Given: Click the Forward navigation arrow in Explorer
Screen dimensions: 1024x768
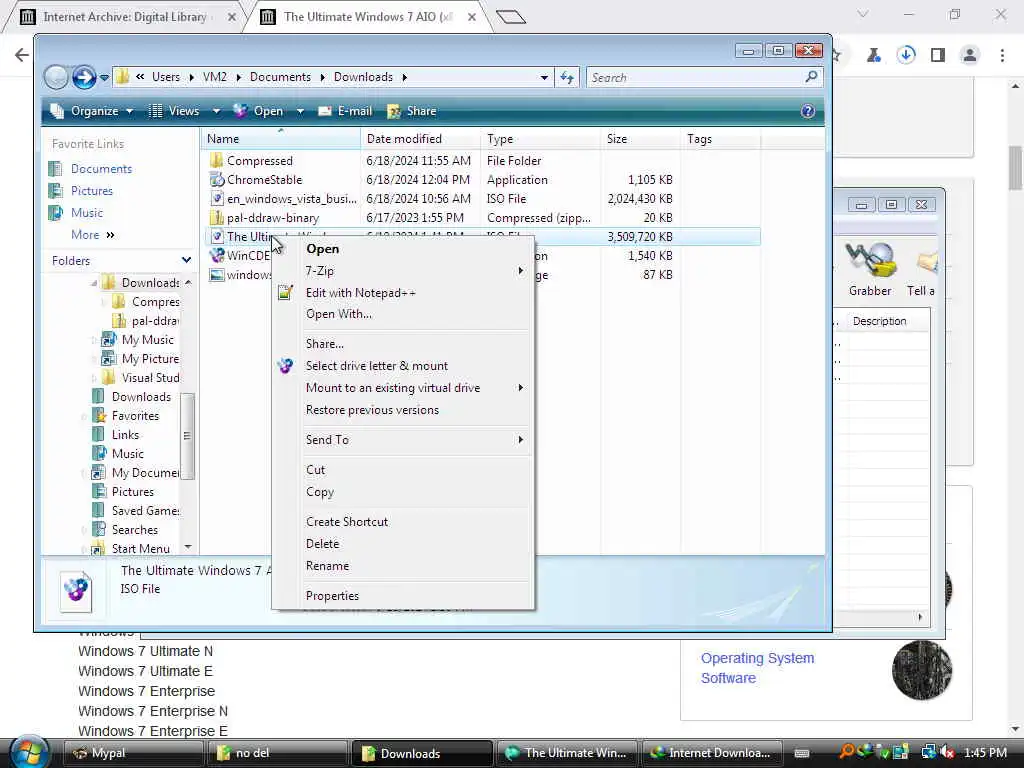Looking at the screenshot, I should [84, 77].
